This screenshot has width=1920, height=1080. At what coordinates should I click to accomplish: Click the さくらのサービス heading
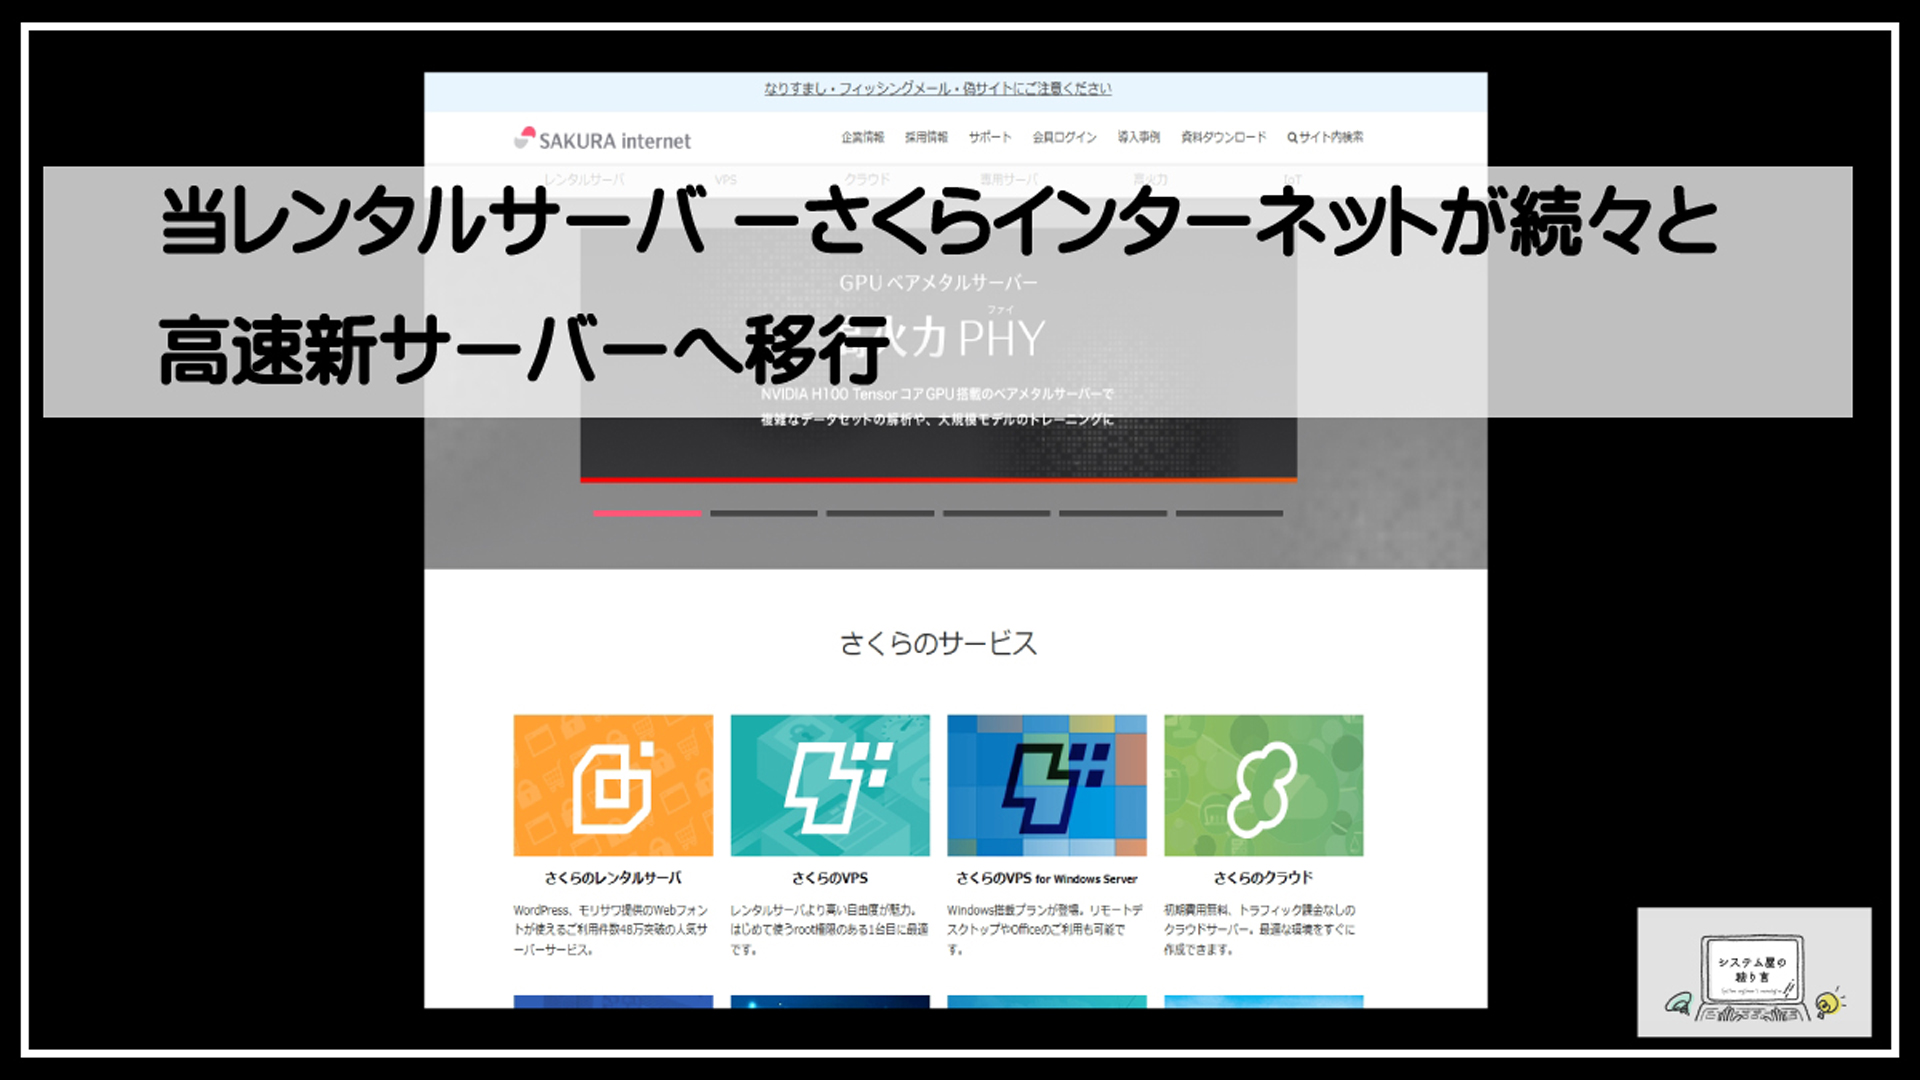coord(938,643)
